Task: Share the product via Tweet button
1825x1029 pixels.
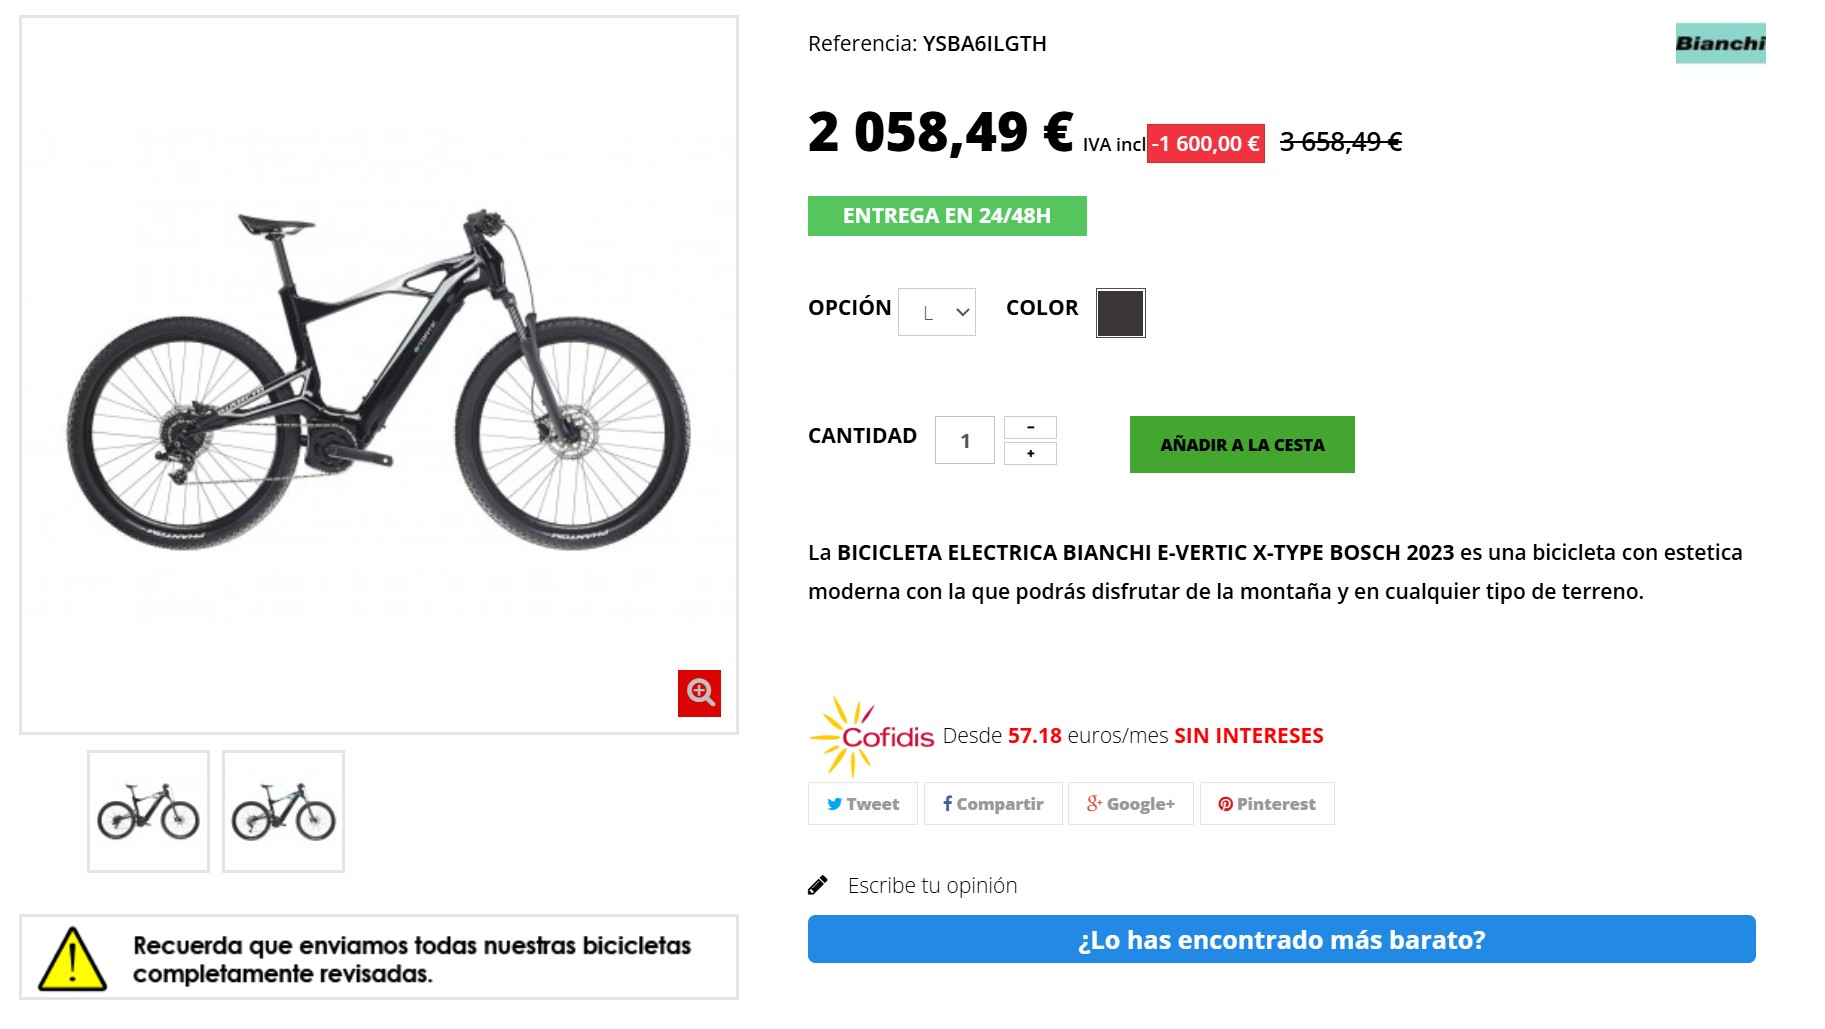Action: pyautogui.click(x=862, y=804)
